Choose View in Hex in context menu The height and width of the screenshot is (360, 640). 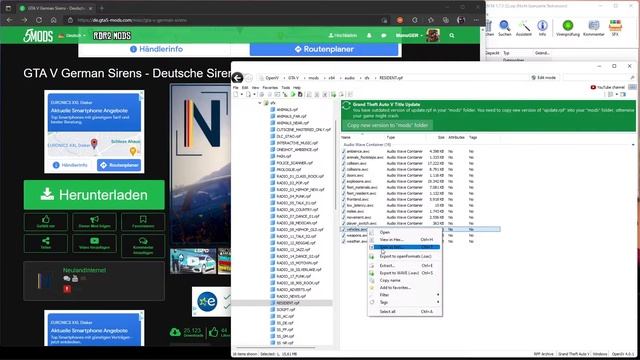point(405,240)
